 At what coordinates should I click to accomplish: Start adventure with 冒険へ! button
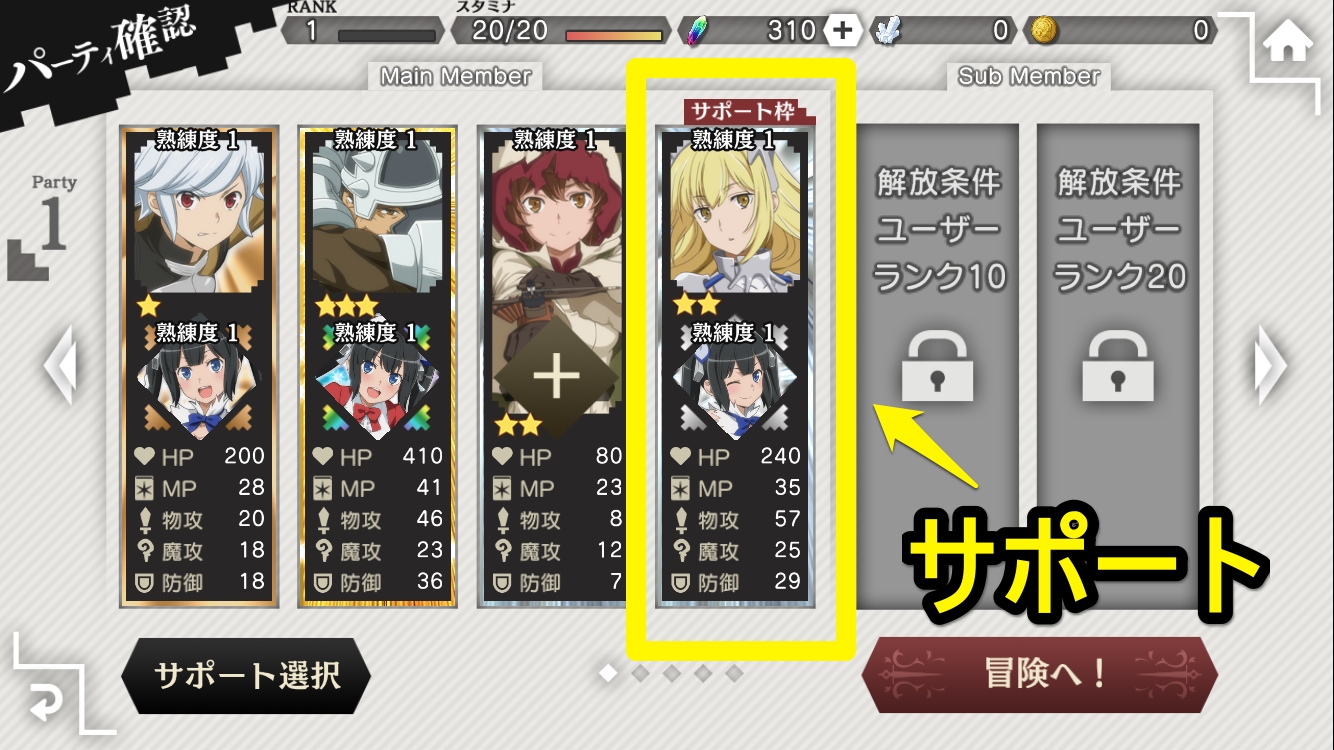click(x=1040, y=675)
